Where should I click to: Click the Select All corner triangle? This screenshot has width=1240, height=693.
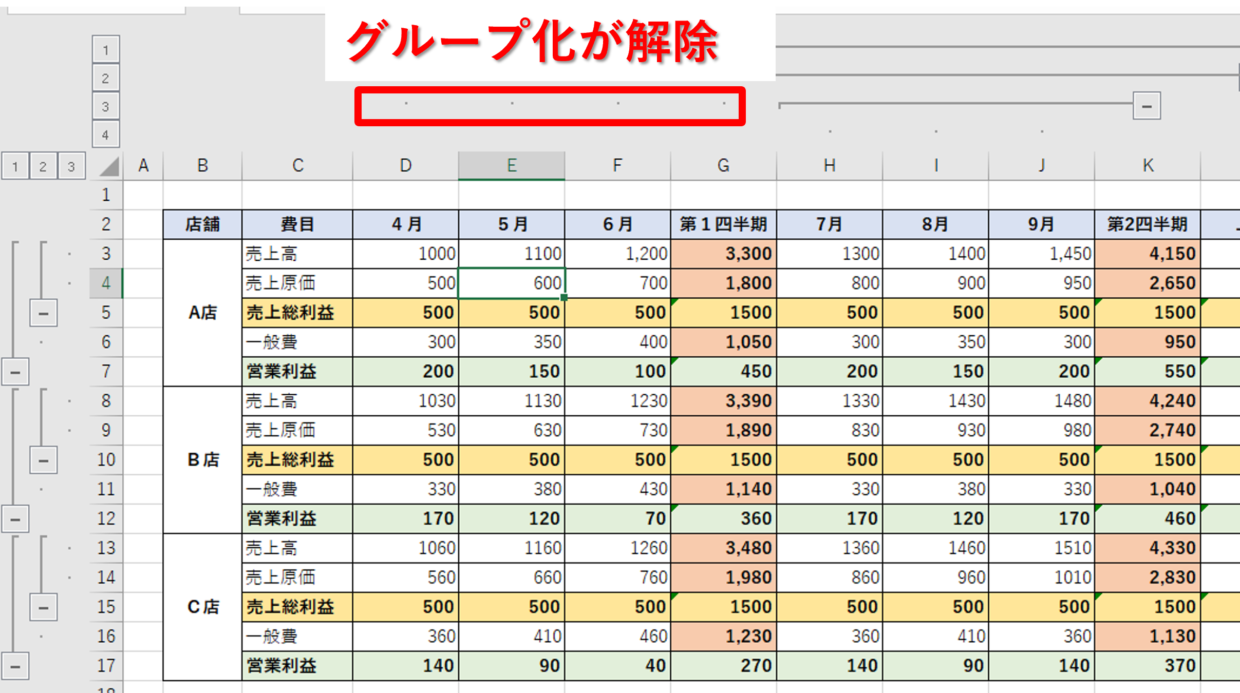[107, 166]
